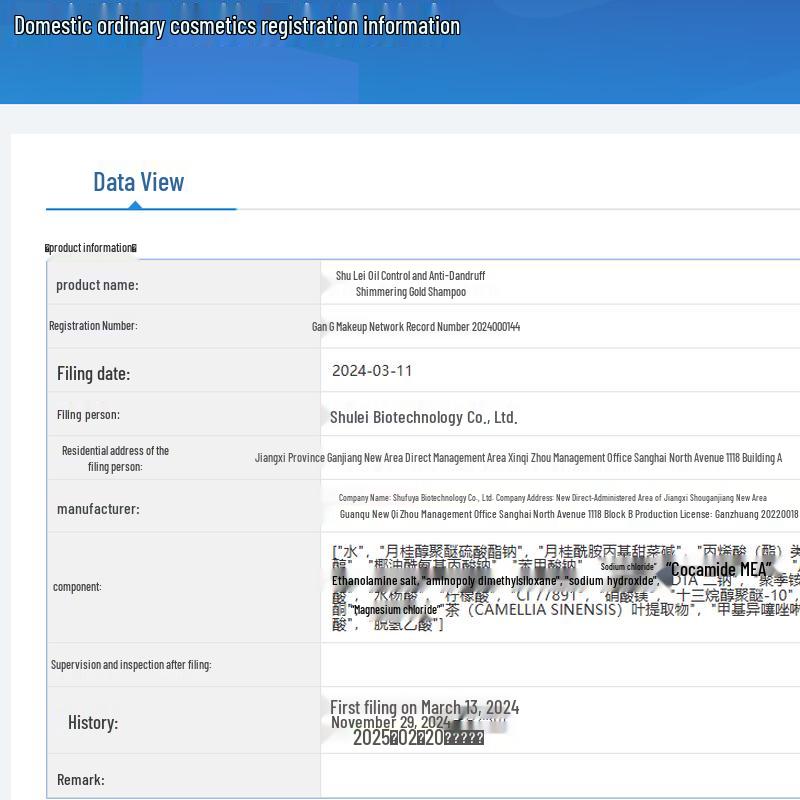Screen dimensions: 800x800
Task: Click the page title about cosmetics registration
Action: [x=237, y=26]
